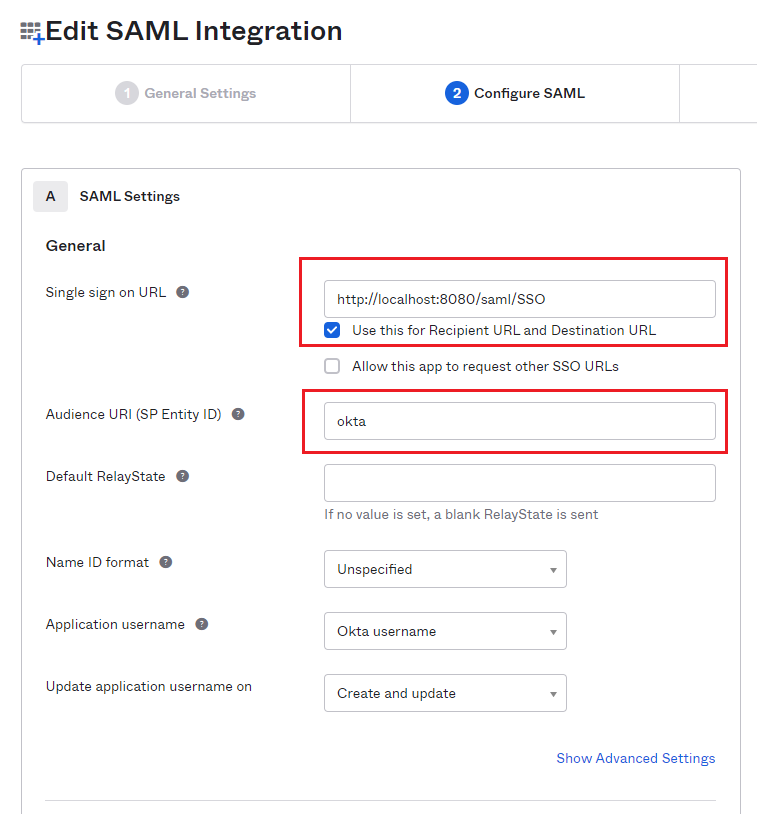This screenshot has width=757, height=814.
Task: Click the Application username label text
Action: click(115, 624)
